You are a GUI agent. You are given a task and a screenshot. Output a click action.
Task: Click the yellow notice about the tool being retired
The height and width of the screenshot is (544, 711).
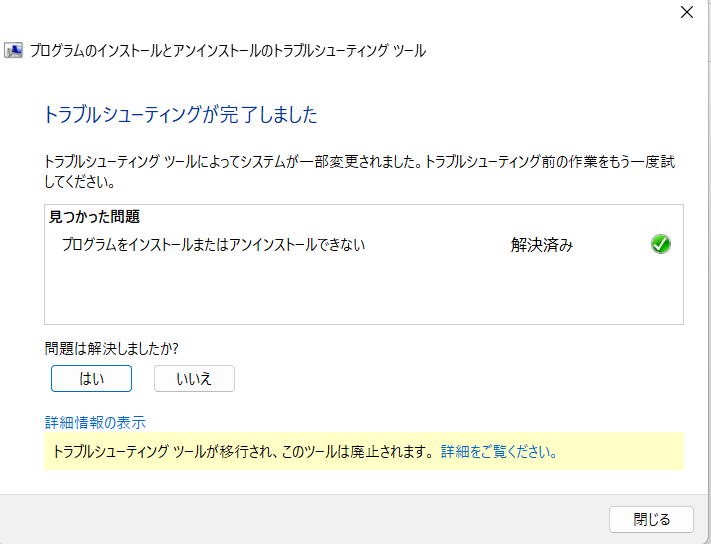pos(240,452)
